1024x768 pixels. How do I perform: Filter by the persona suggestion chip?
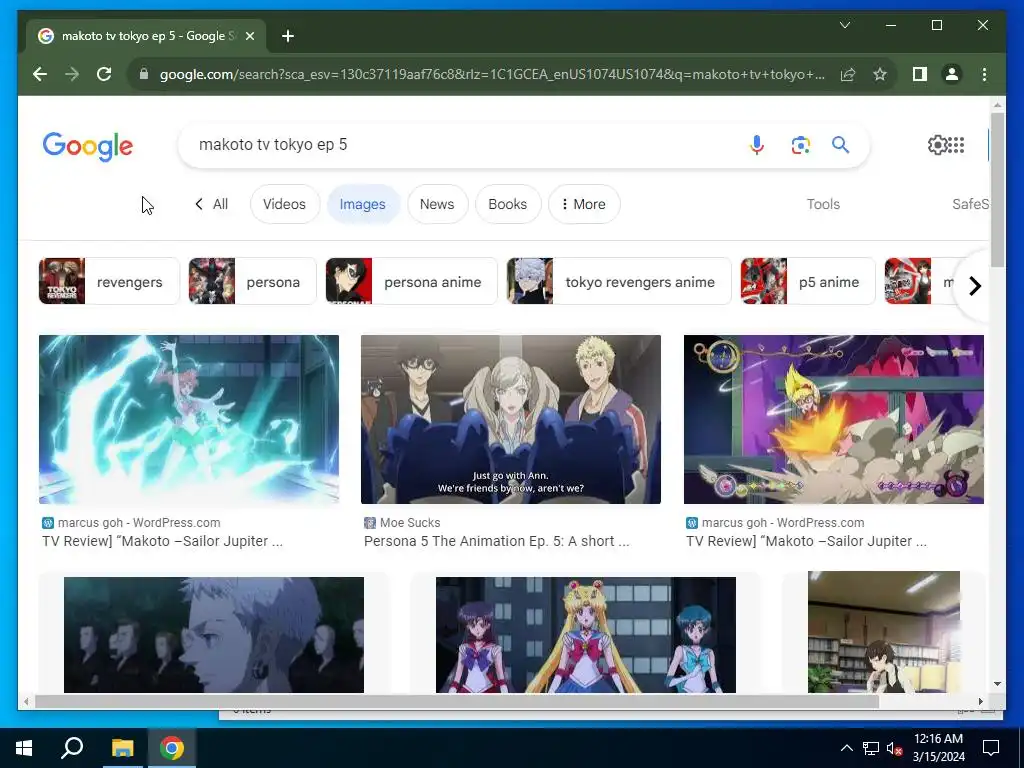pos(252,281)
